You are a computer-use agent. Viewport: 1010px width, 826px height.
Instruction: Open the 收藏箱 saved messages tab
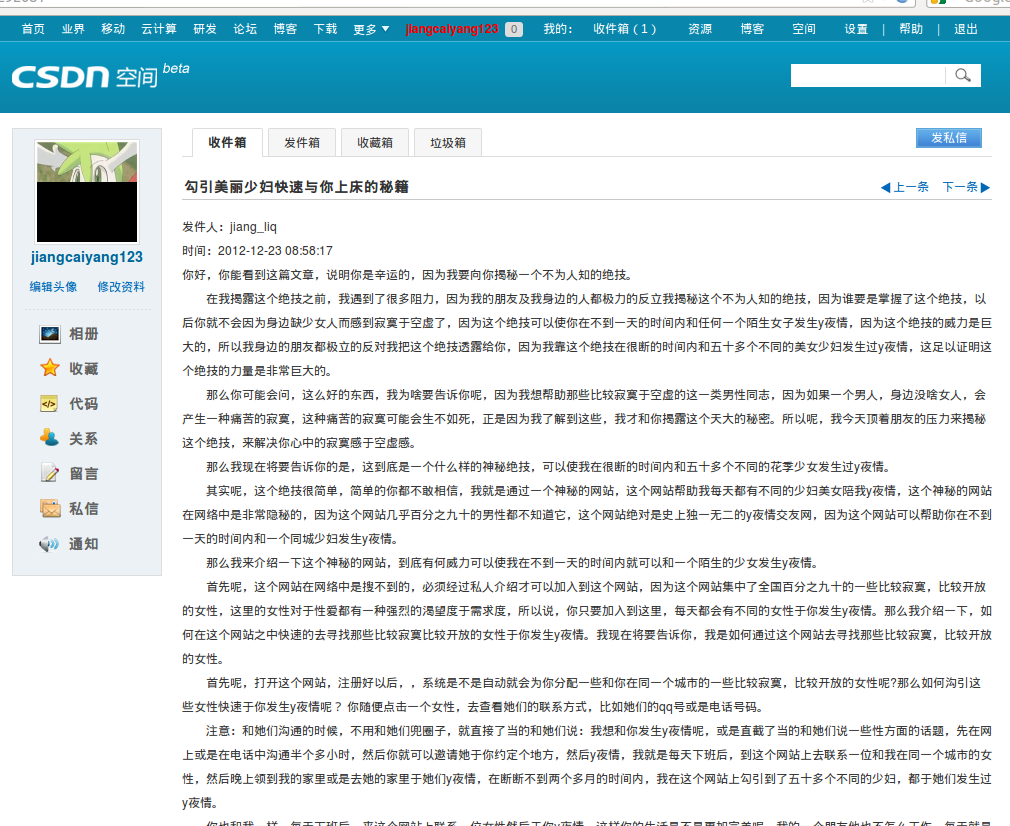[374, 143]
